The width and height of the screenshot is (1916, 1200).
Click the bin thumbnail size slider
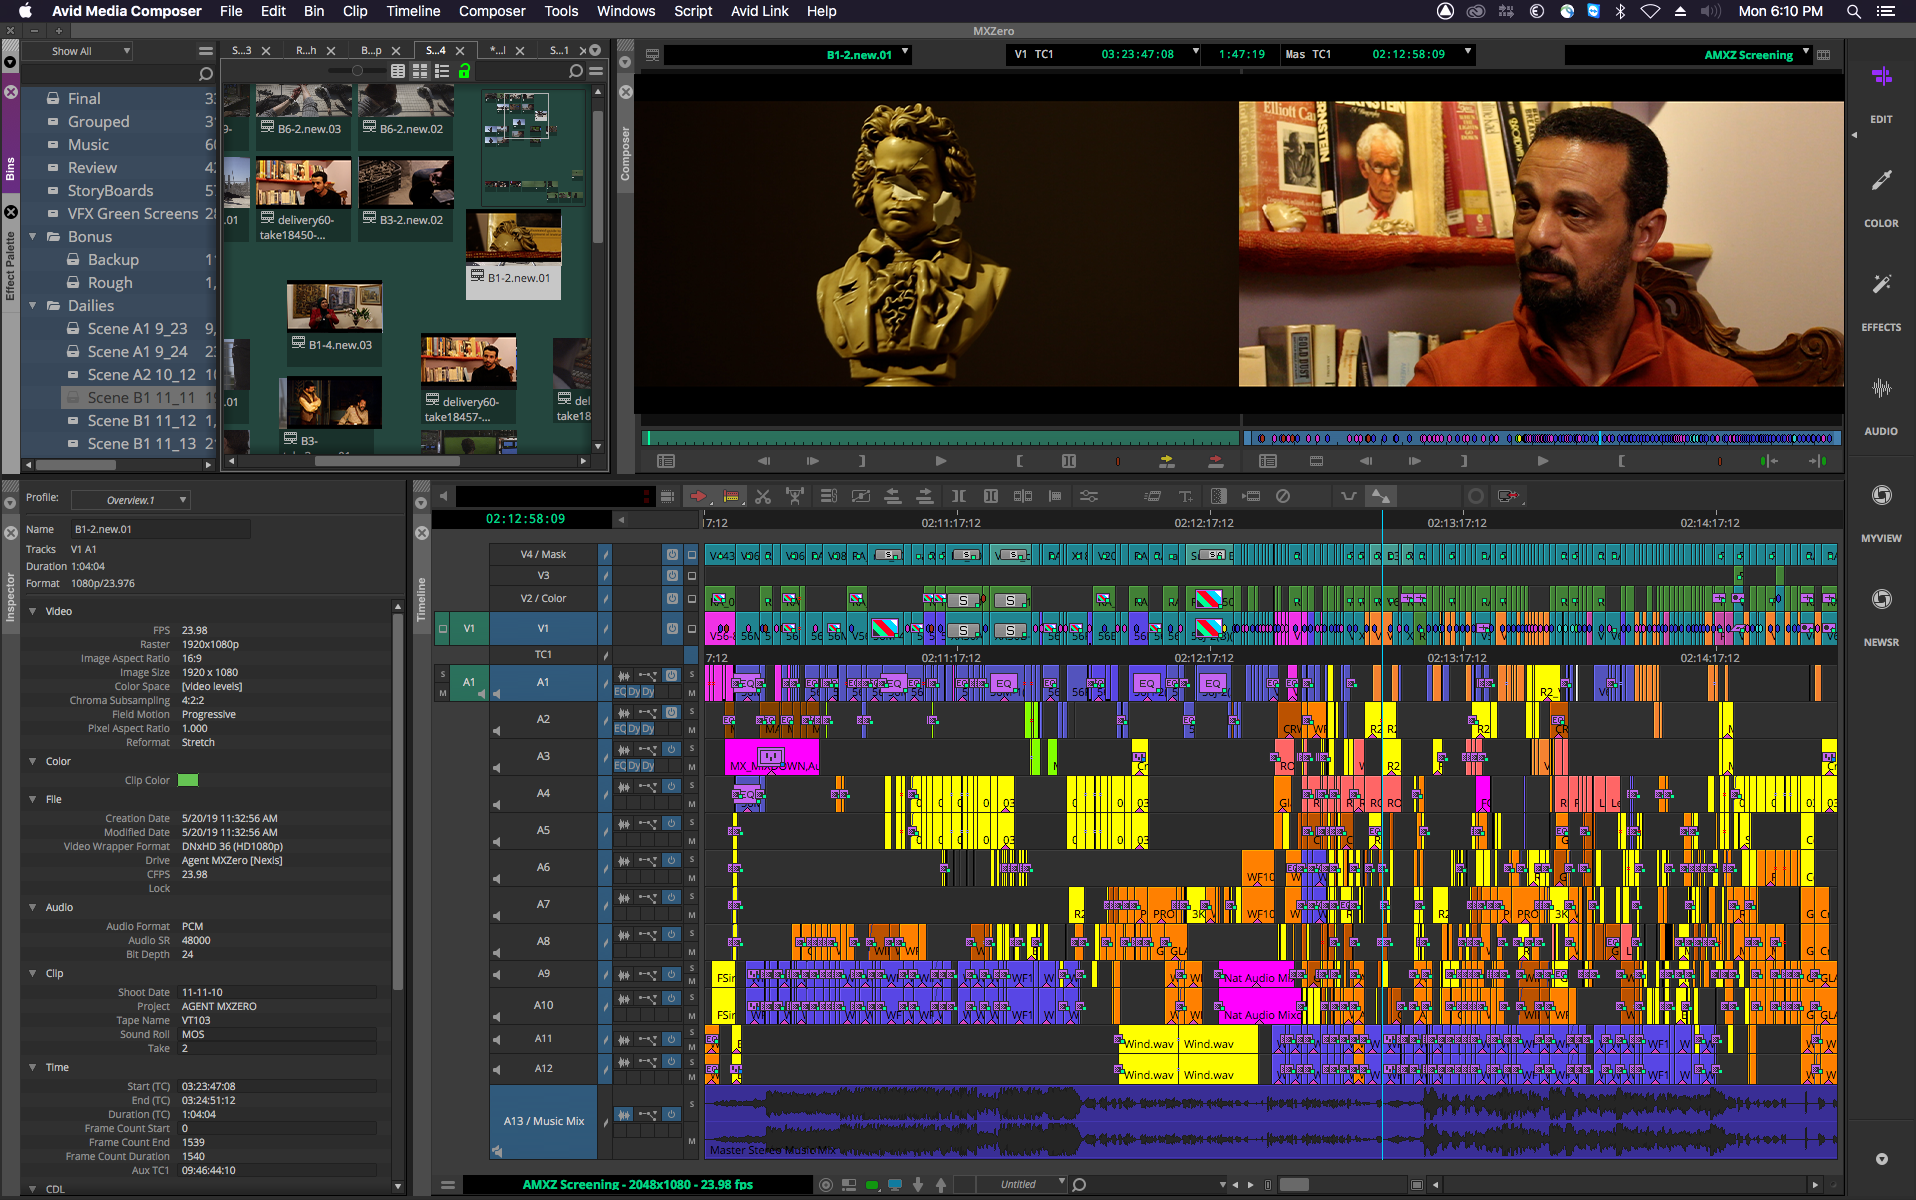tap(357, 71)
